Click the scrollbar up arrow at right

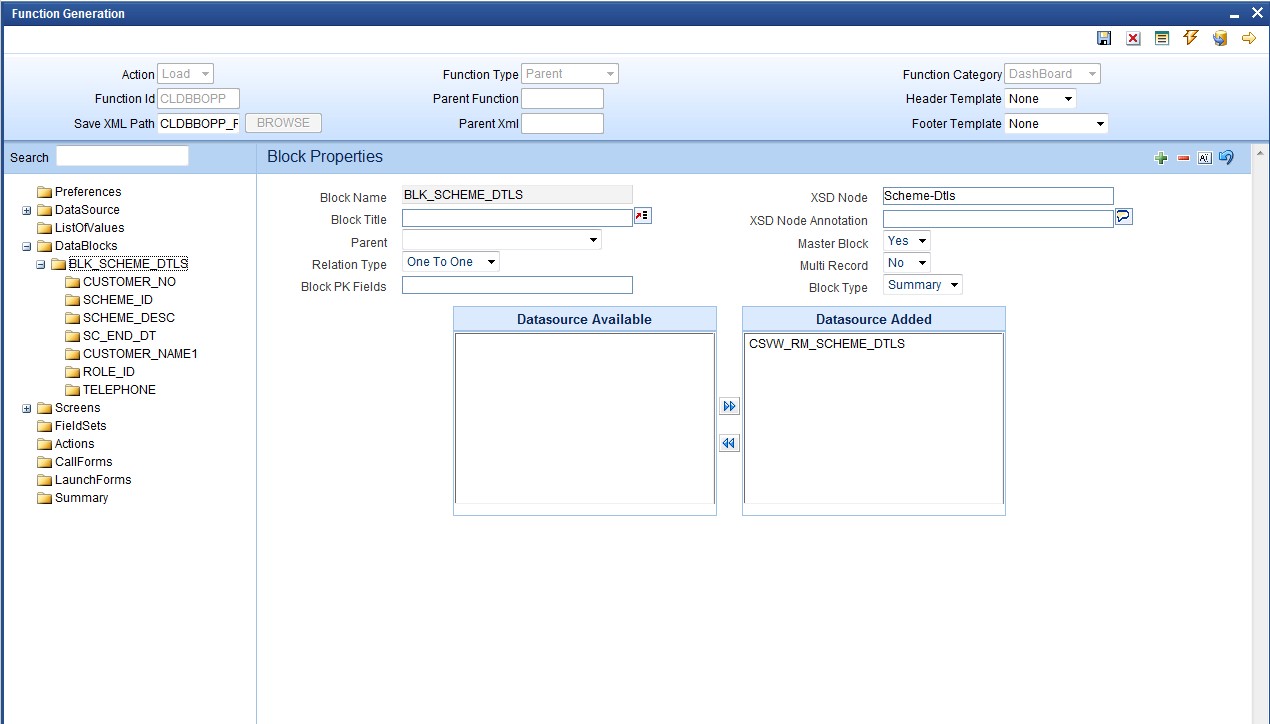1259,153
